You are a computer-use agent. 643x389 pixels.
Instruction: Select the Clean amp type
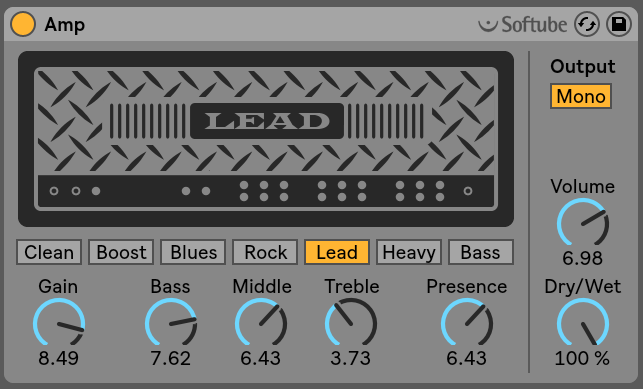(x=49, y=252)
